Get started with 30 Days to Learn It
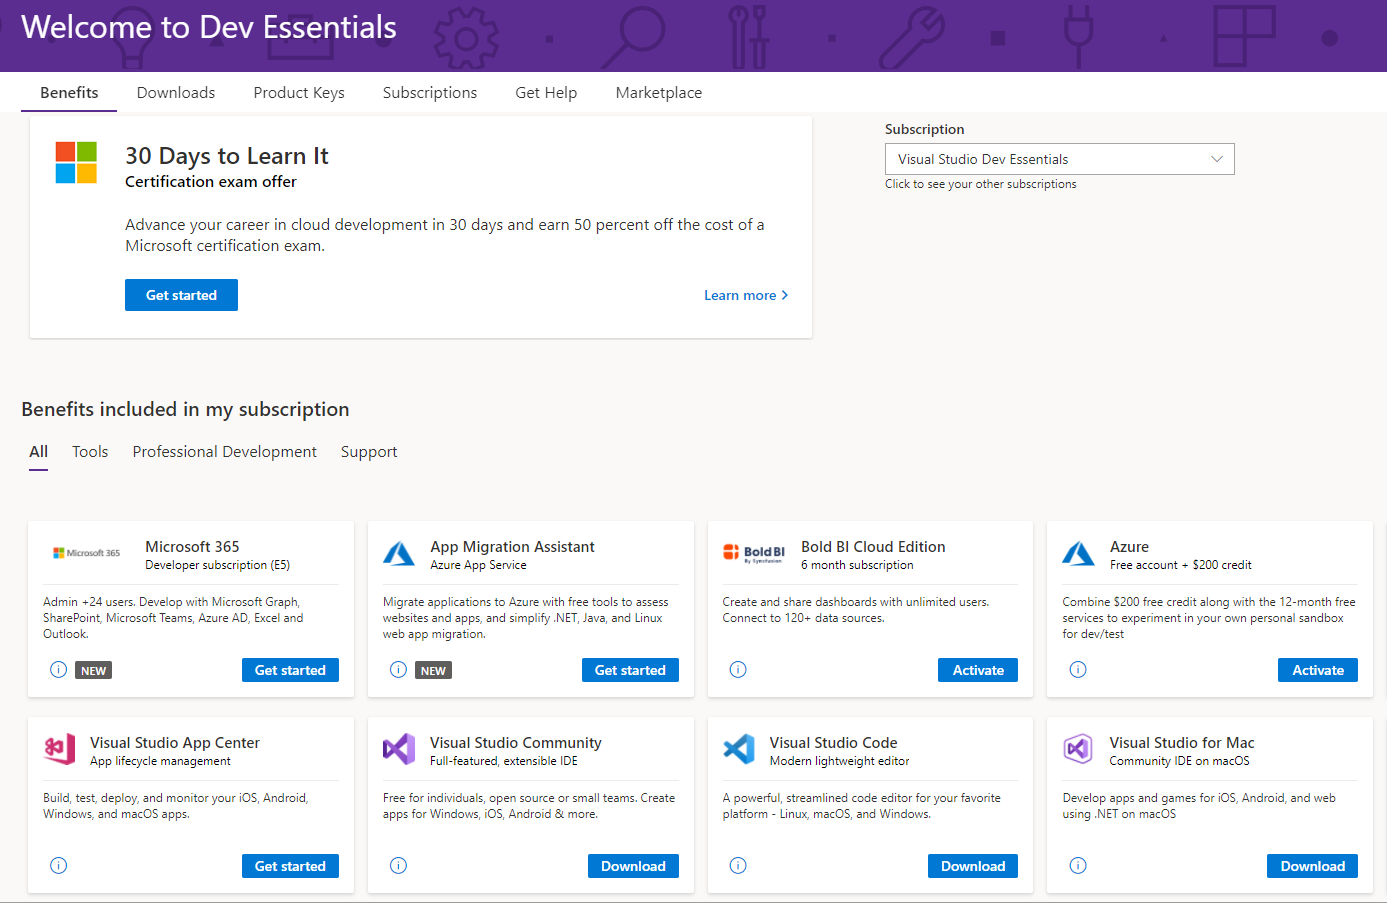 [x=181, y=295]
